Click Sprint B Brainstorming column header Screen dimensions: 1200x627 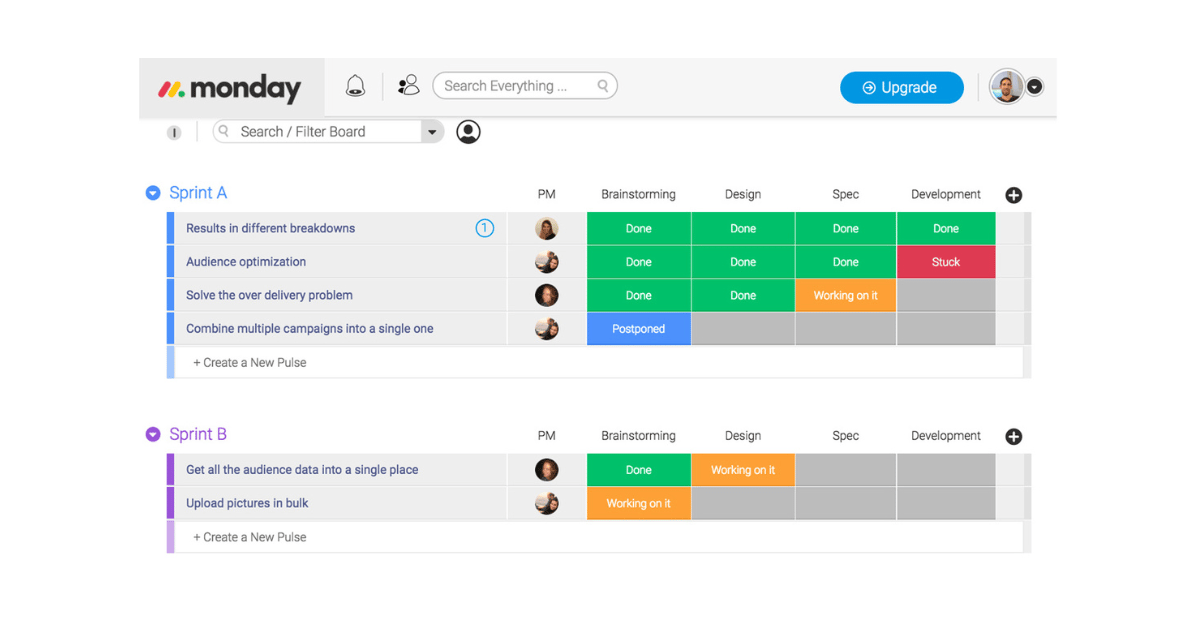click(x=638, y=435)
